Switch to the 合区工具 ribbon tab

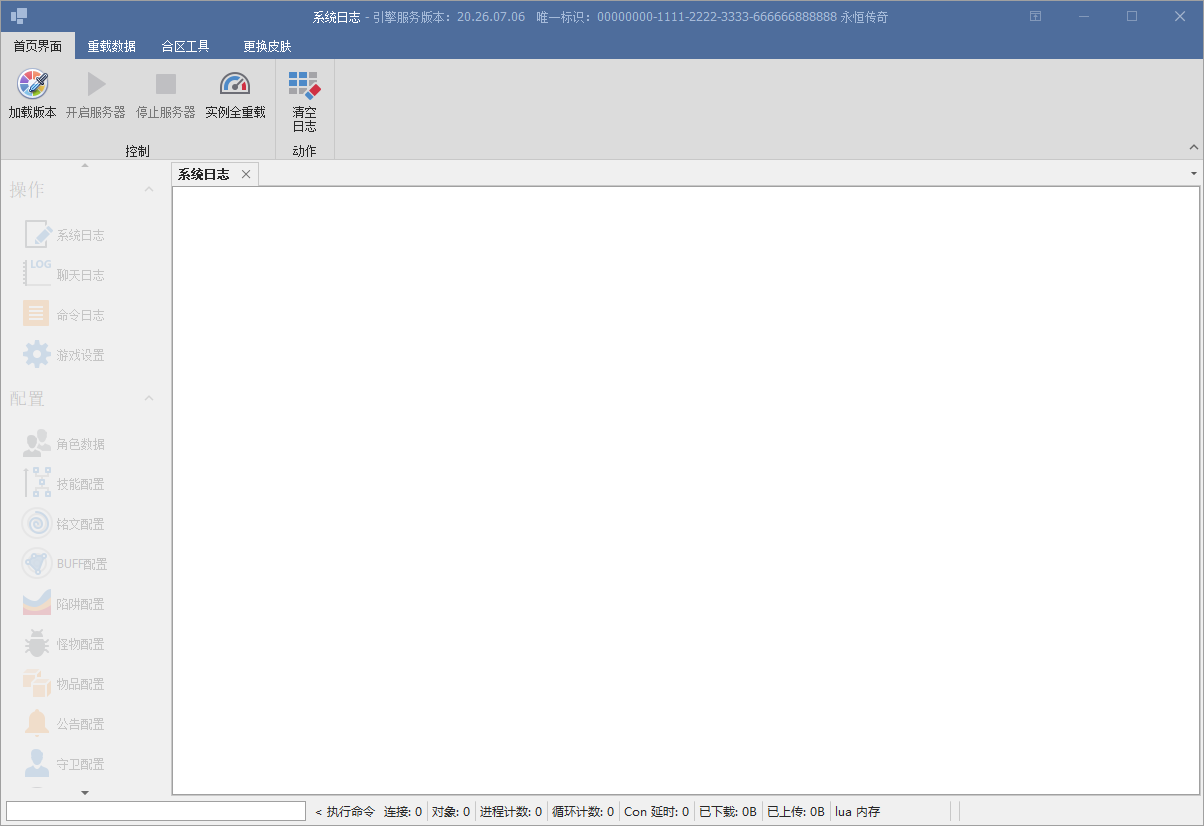click(185, 46)
